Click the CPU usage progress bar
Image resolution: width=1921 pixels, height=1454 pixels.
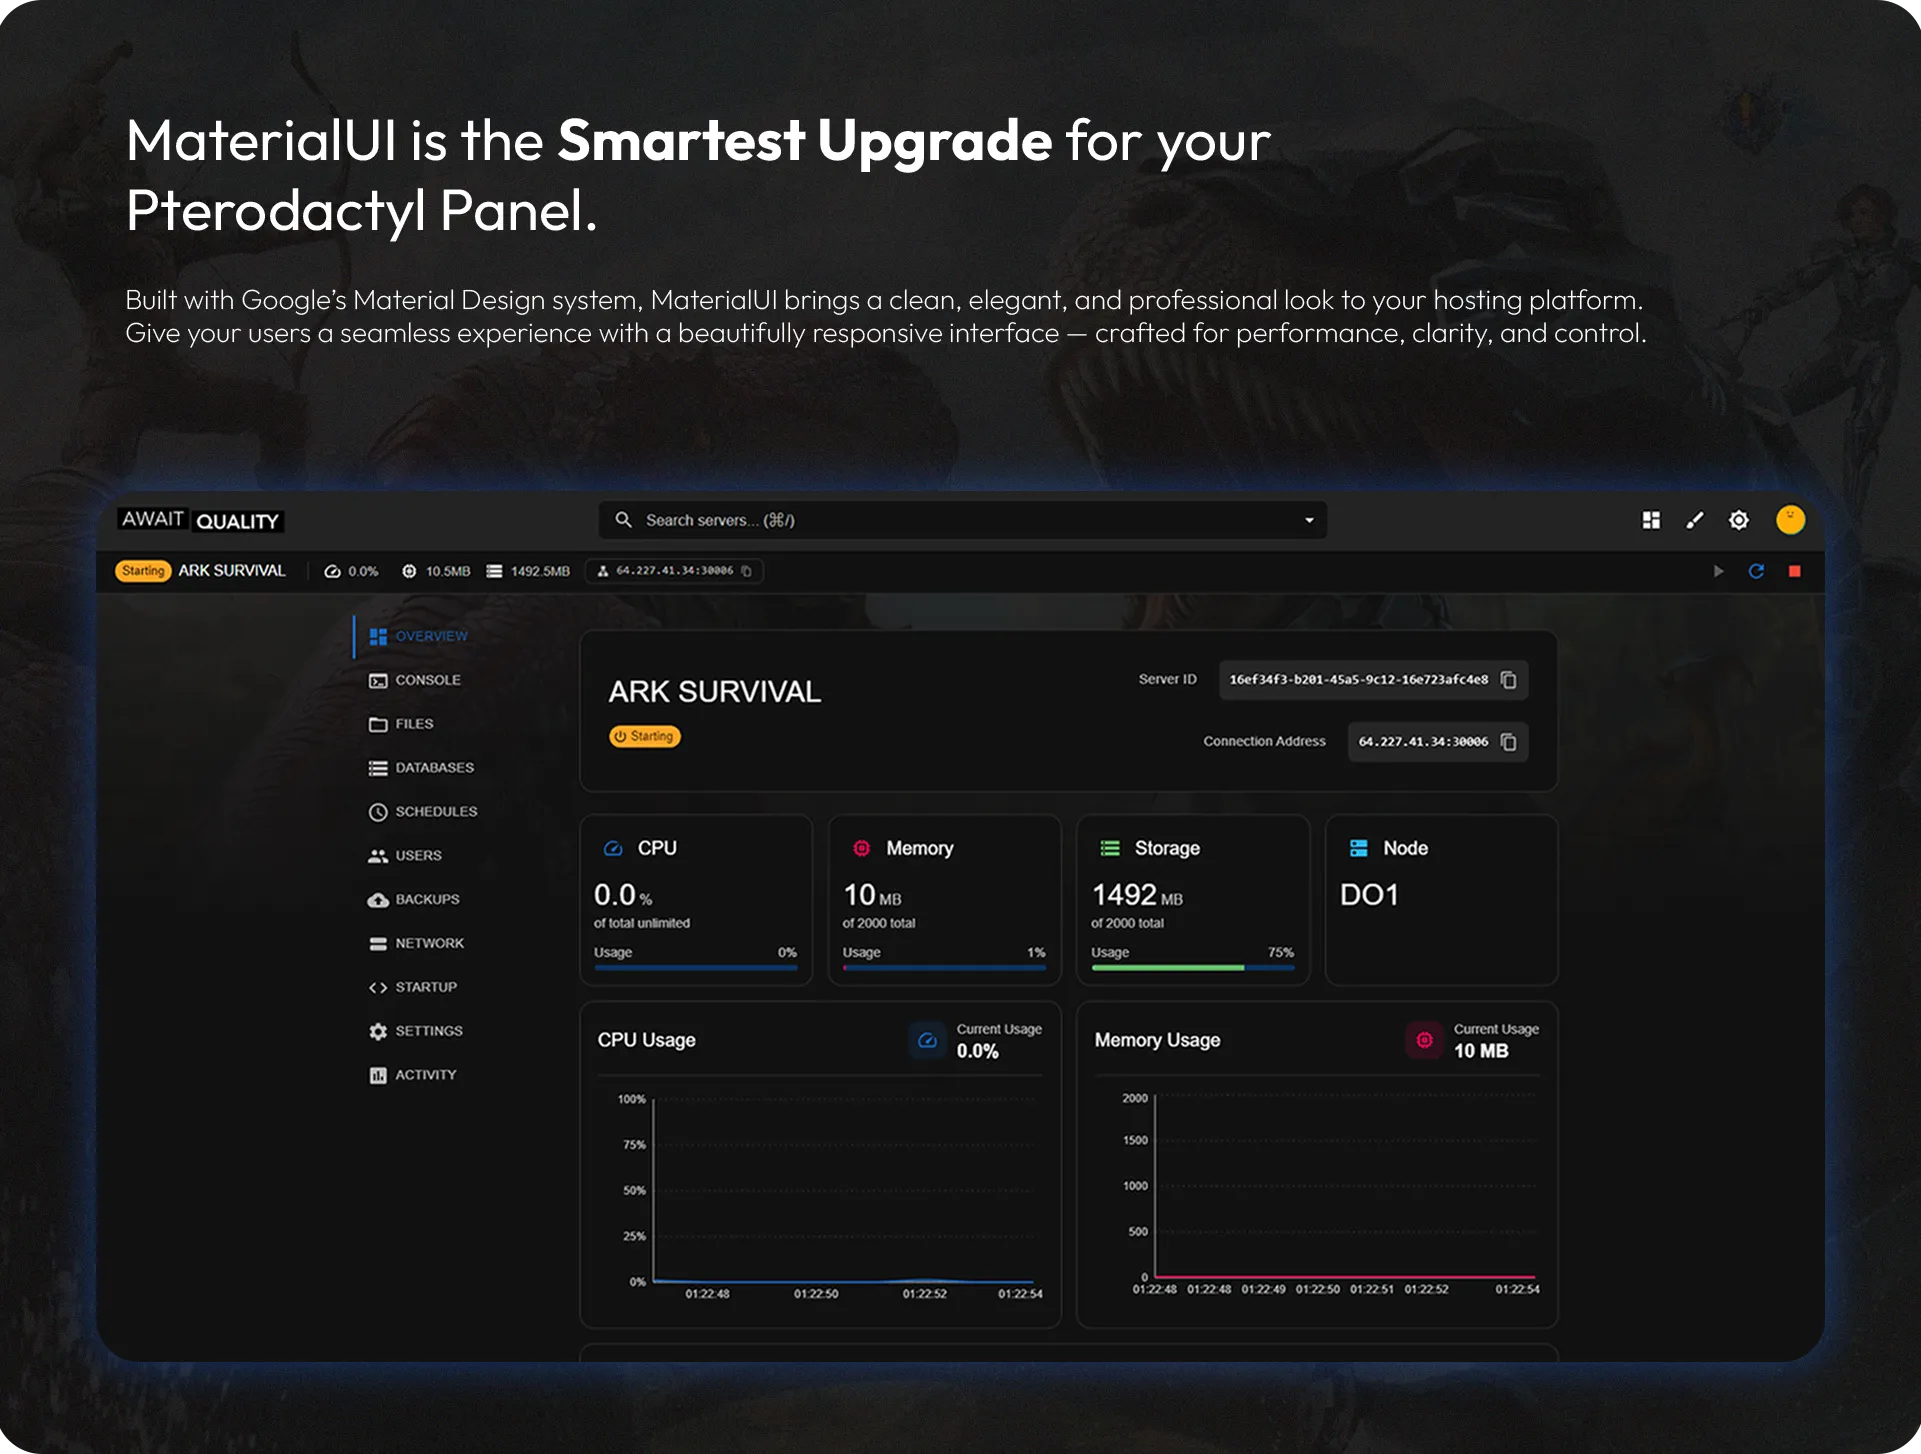coord(695,968)
